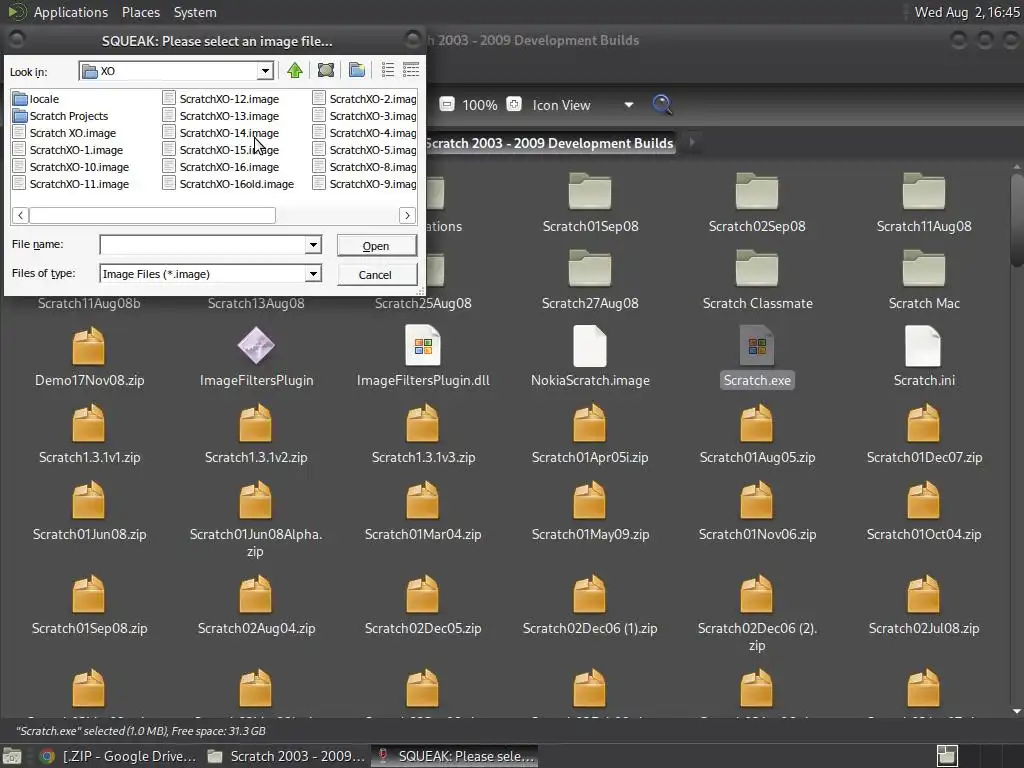The width and height of the screenshot is (1024, 768).
Task: Select ImageFiltersPlugin.dll file
Action: (x=423, y=357)
